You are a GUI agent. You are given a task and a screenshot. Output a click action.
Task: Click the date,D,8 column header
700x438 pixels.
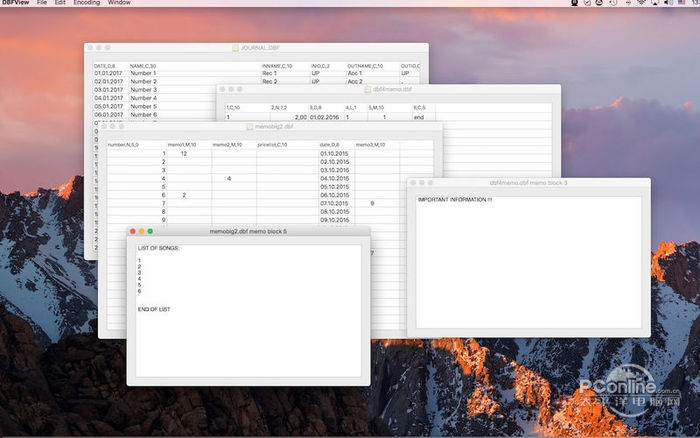click(331, 144)
